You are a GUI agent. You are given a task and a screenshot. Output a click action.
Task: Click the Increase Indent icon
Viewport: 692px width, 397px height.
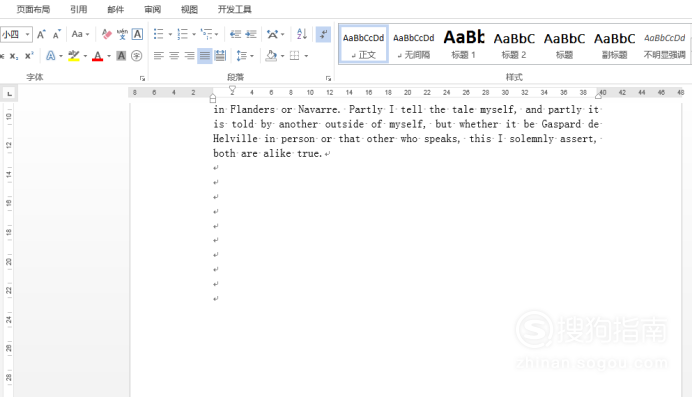click(x=251, y=34)
